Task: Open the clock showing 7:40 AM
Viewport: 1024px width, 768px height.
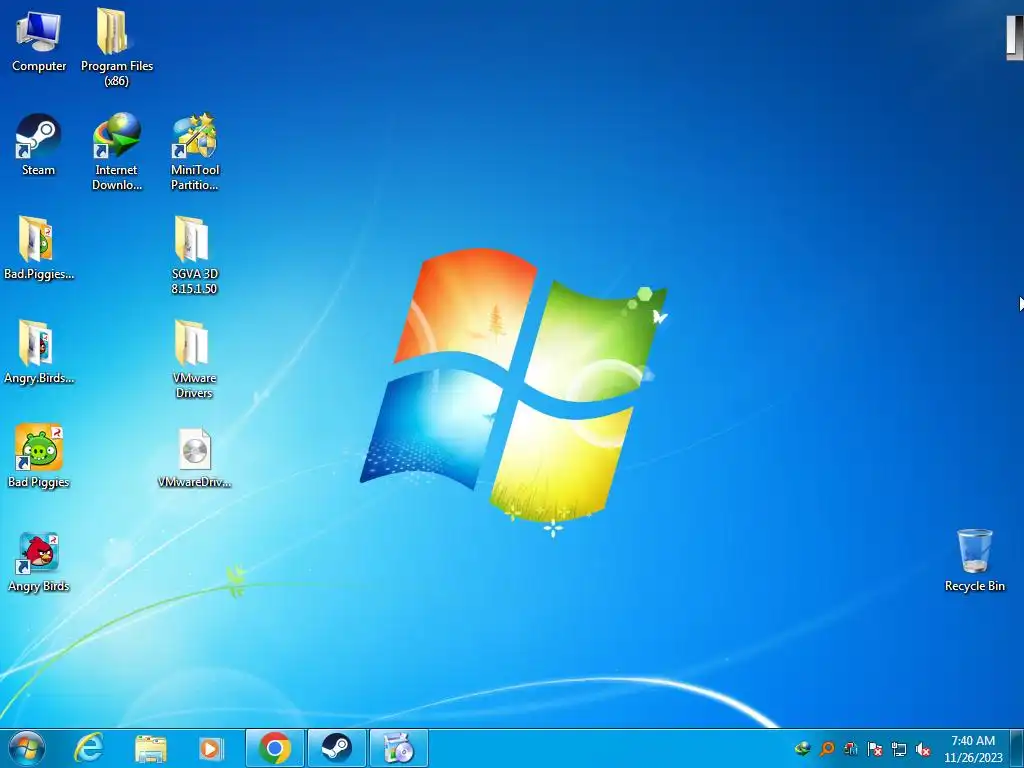Action: 973,748
